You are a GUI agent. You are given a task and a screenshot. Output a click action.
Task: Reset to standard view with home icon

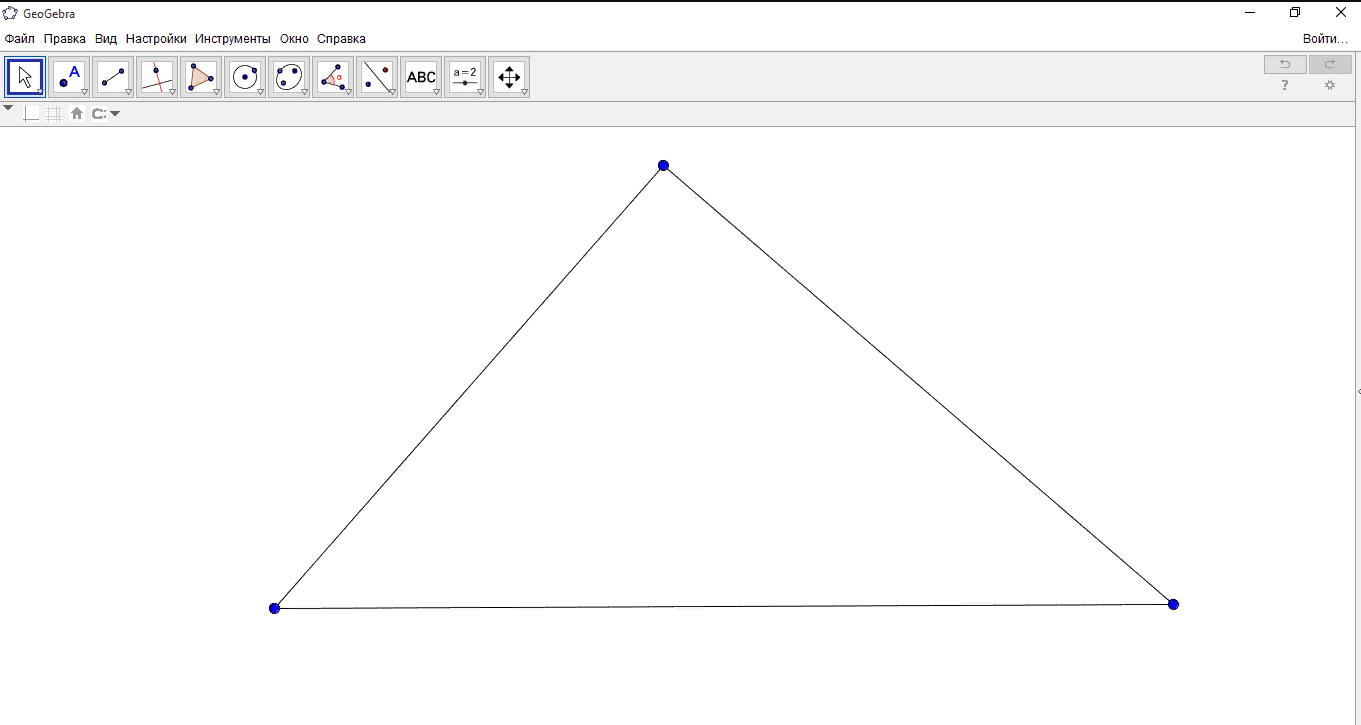tap(77, 114)
